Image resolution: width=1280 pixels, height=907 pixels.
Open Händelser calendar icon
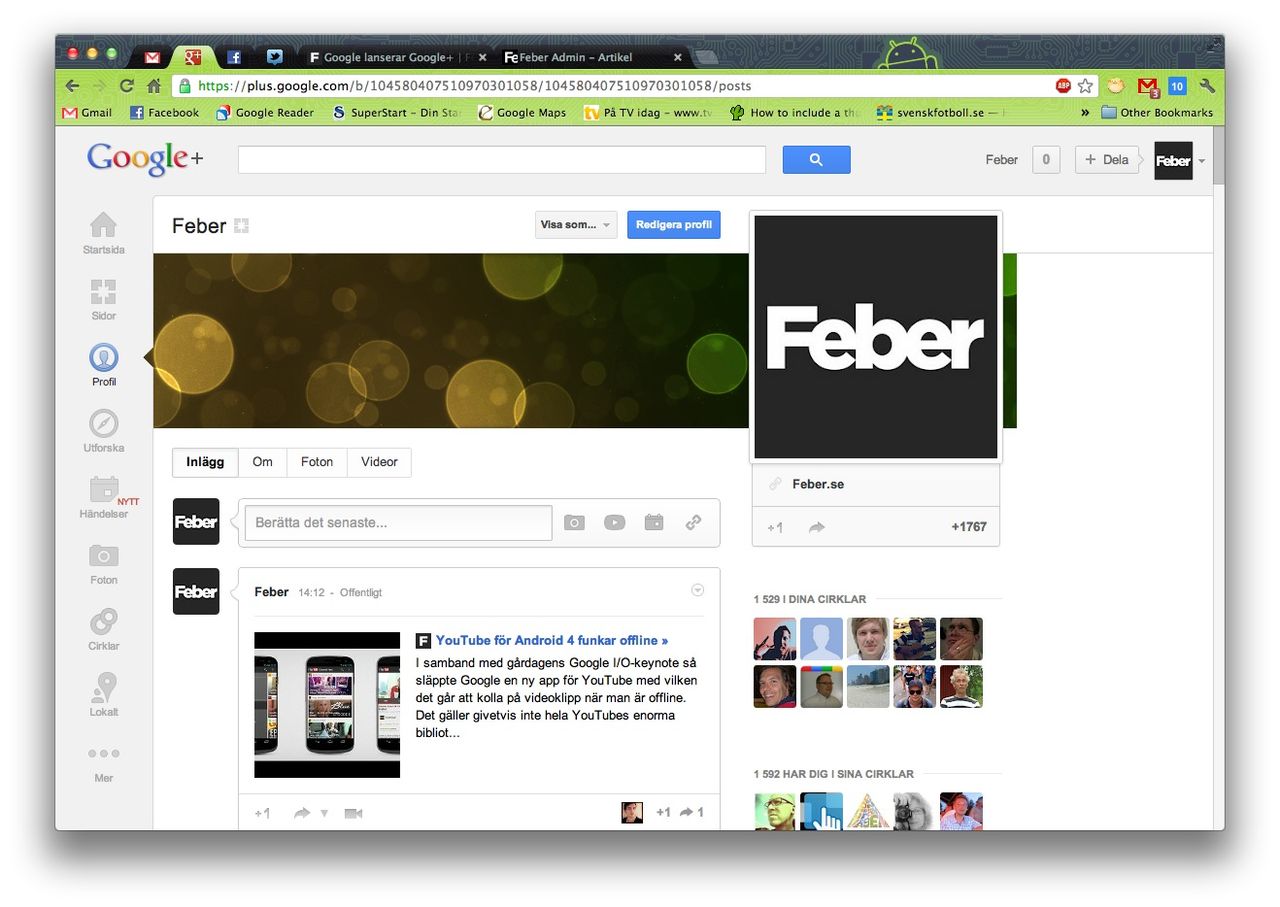(x=103, y=489)
